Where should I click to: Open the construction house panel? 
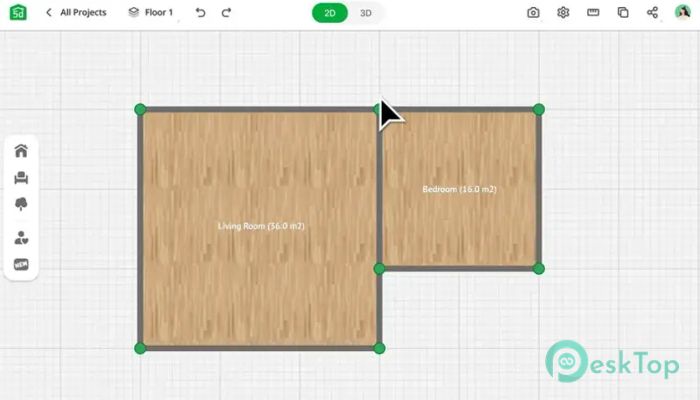click(x=21, y=151)
